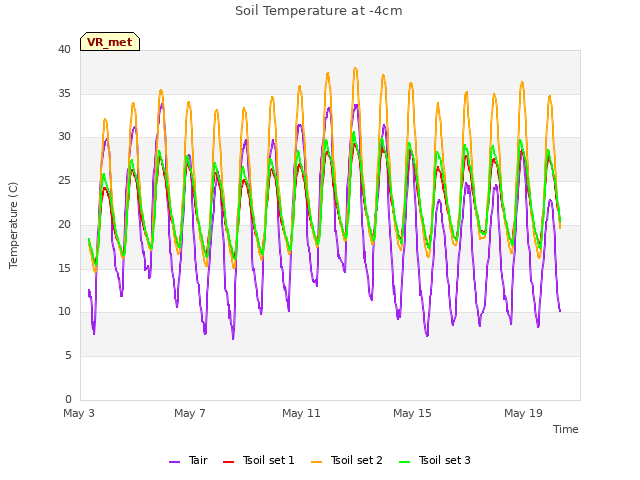The image size is (640, 480).
Task: Click the purple Tair legend color marker
Action: (x=174, y=462)
